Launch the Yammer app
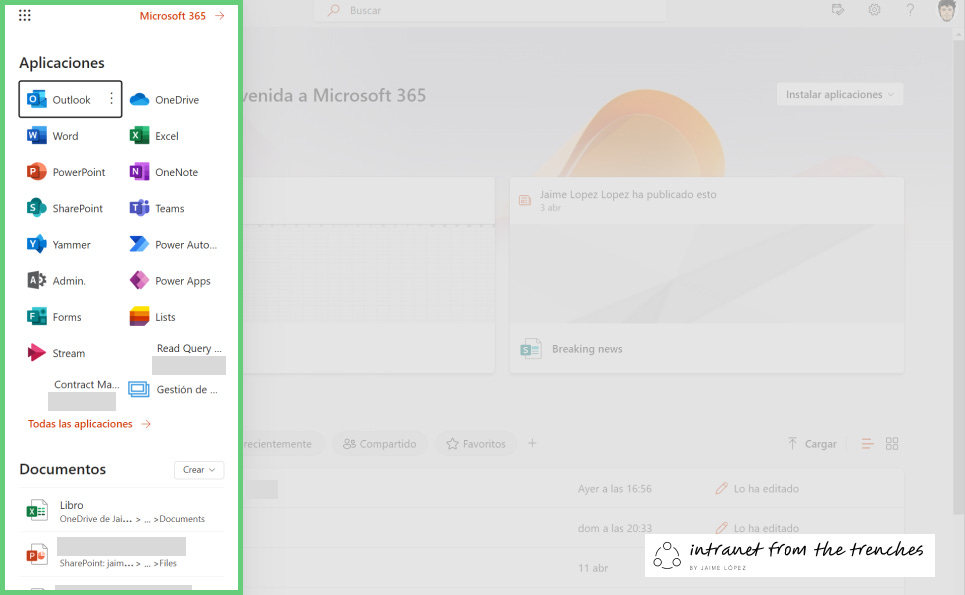The width and height of the screenshot is (965, 595). coord(59,245)
